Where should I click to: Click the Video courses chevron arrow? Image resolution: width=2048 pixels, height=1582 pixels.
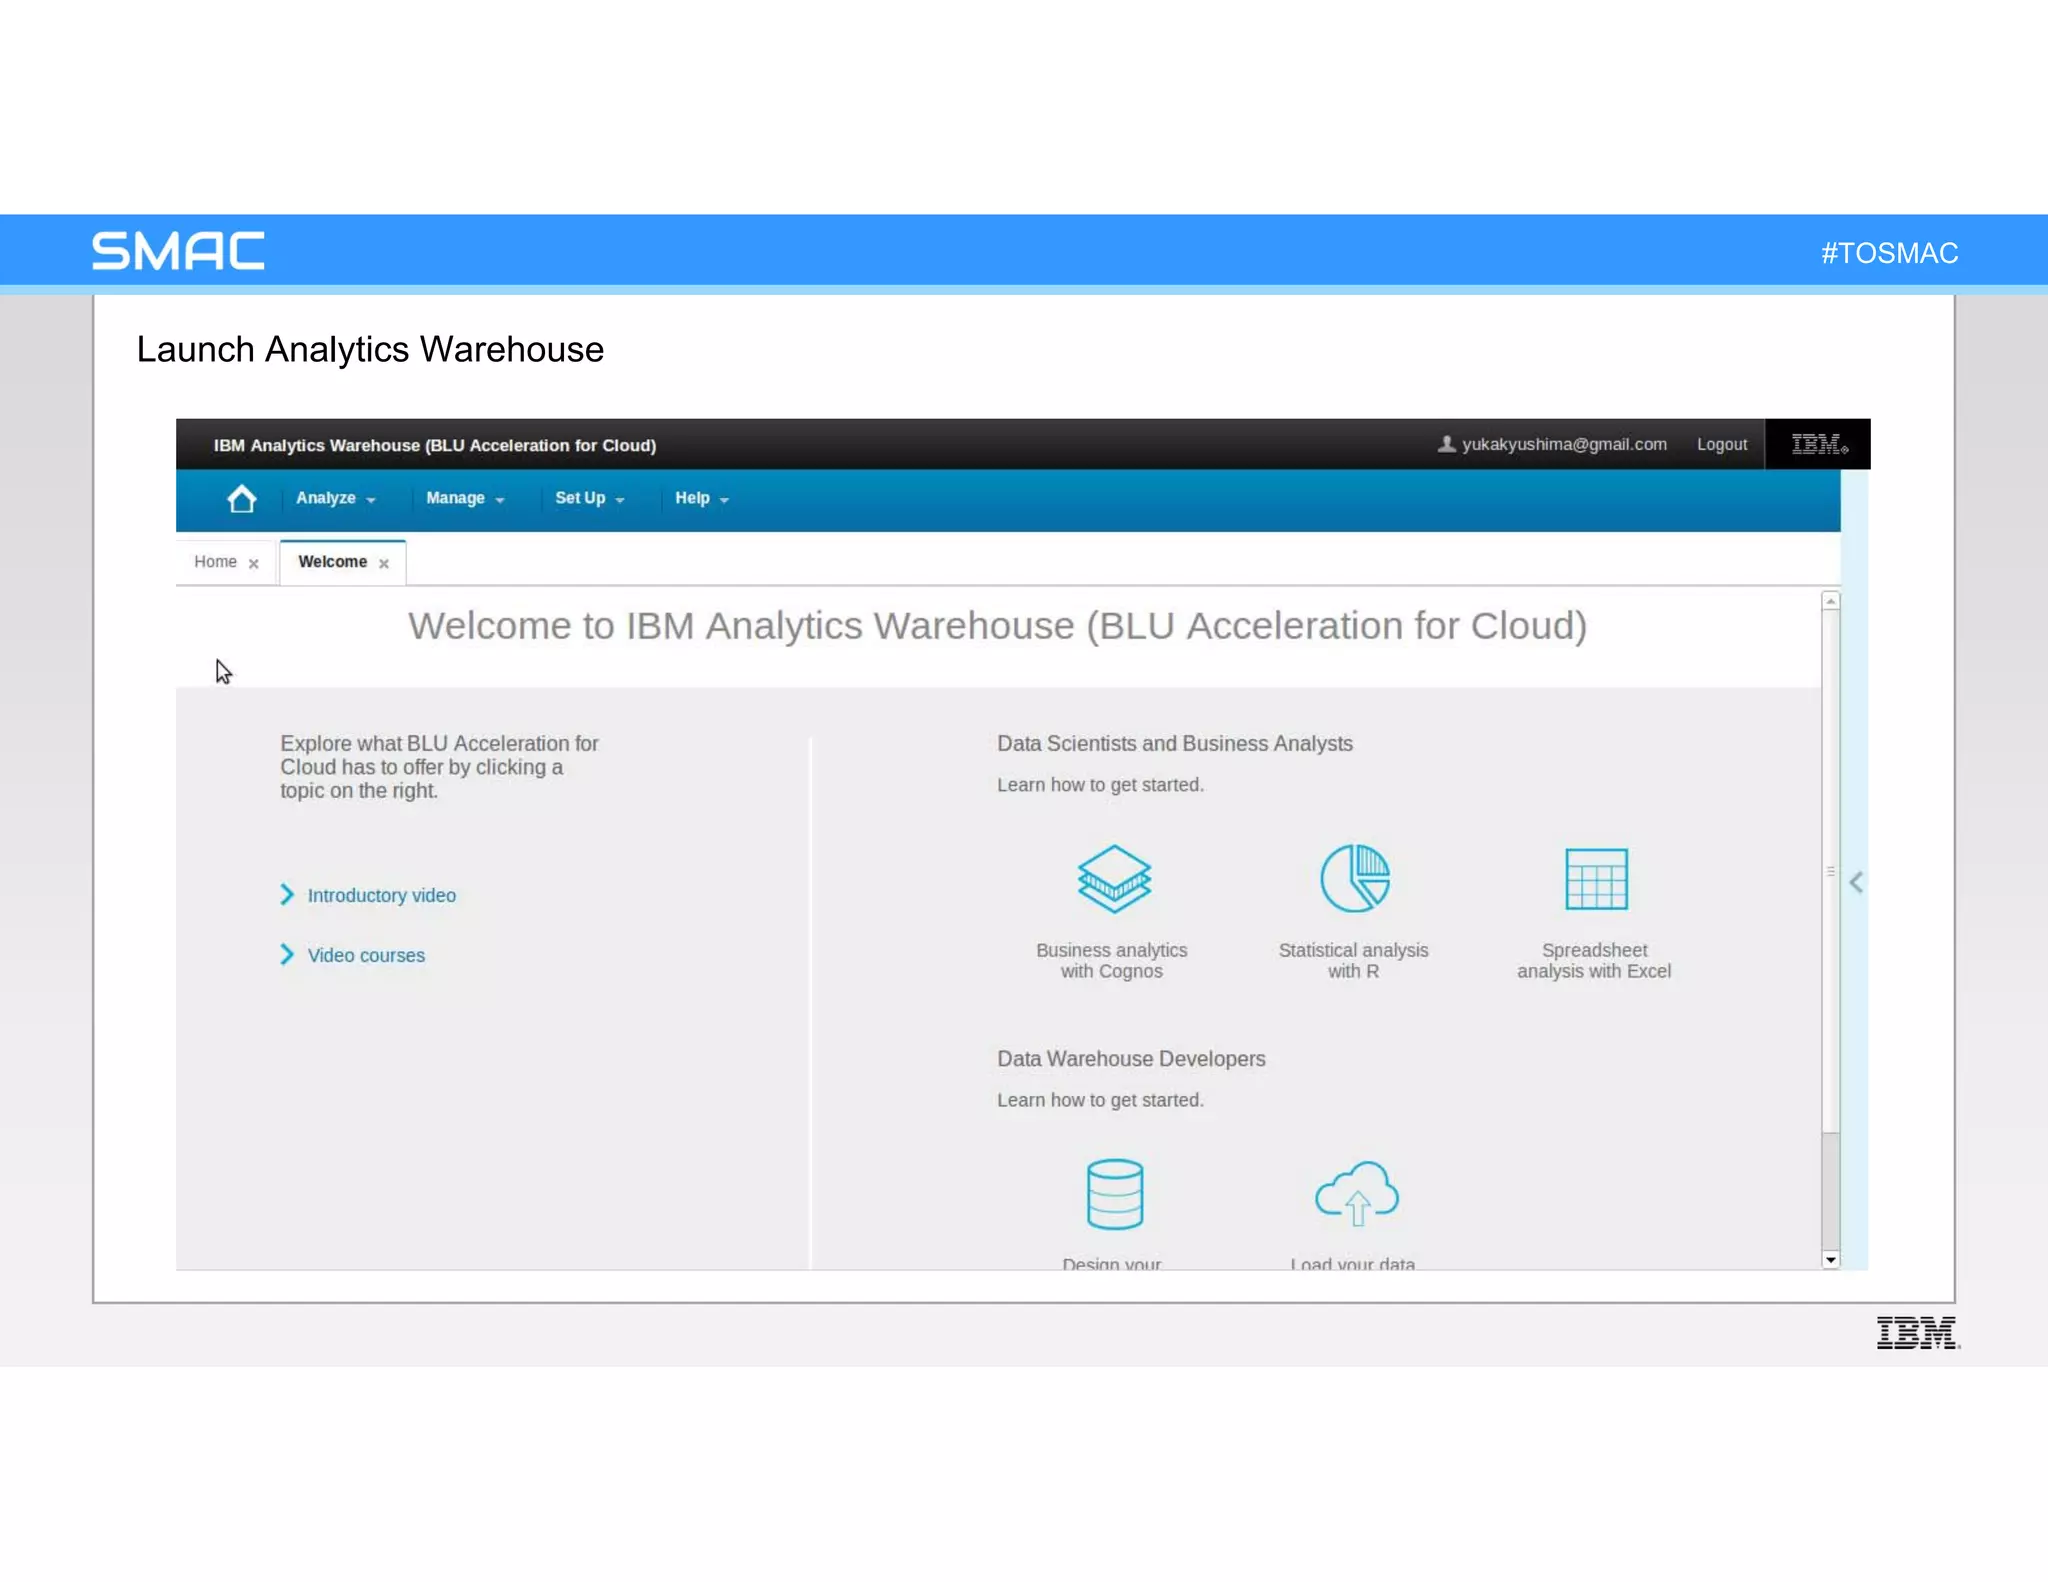click(x=287, y=954)
